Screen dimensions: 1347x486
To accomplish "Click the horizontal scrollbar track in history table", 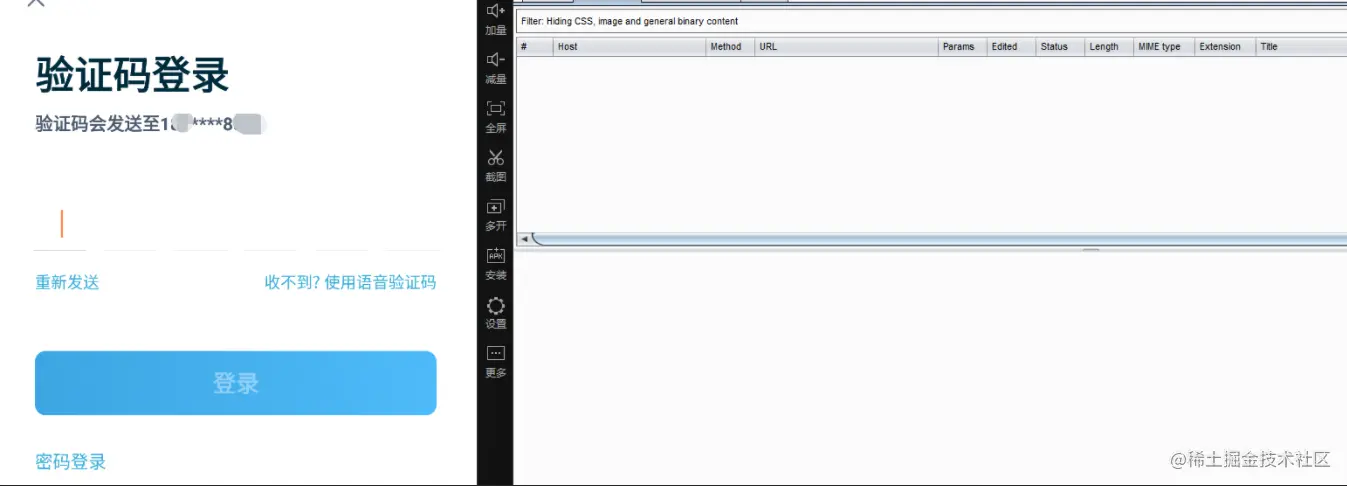I will click(940, 239).
